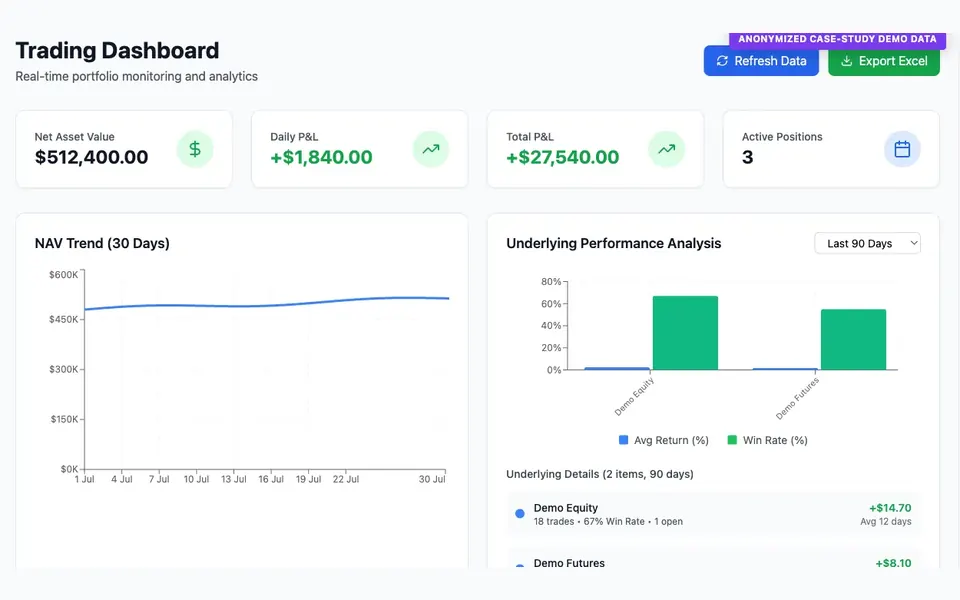Click the NAV Trend (30 Days) title

[x=102, y=243]
